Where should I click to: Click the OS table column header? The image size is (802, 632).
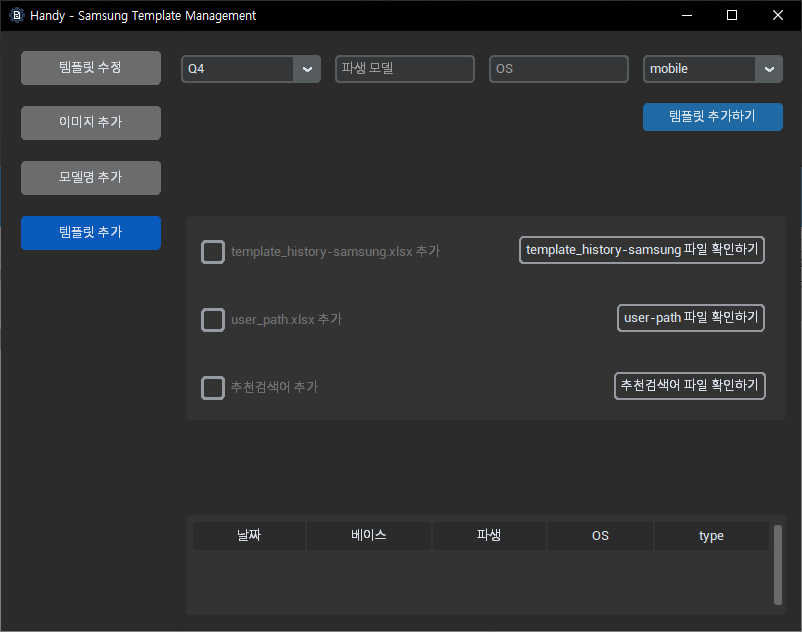(x=600, y=536)
